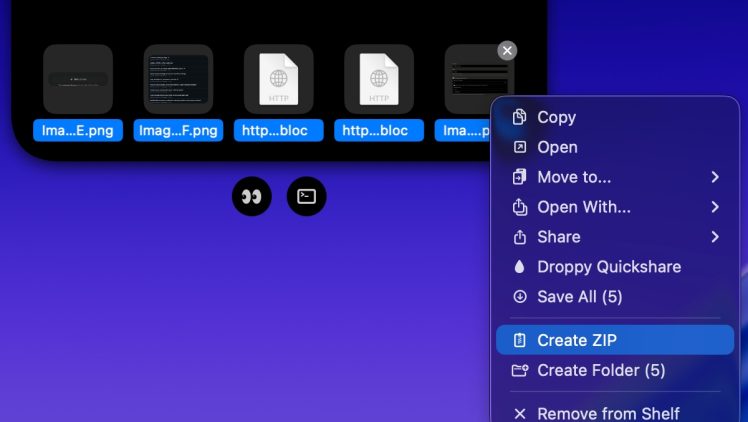This screenshot has width=748, height=422.
Task: Choose Open in the context menu
Action: (557, 147)
